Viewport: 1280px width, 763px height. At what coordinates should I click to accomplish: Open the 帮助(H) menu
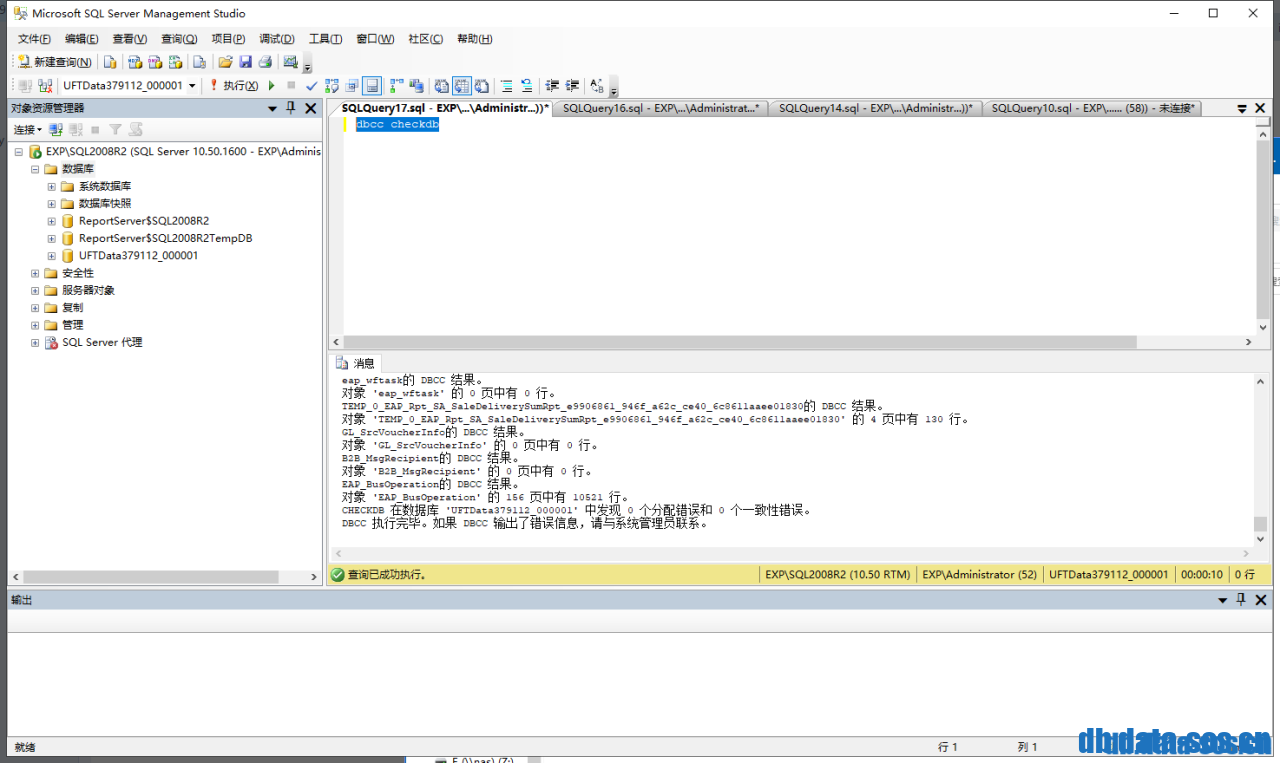(474, 39)
